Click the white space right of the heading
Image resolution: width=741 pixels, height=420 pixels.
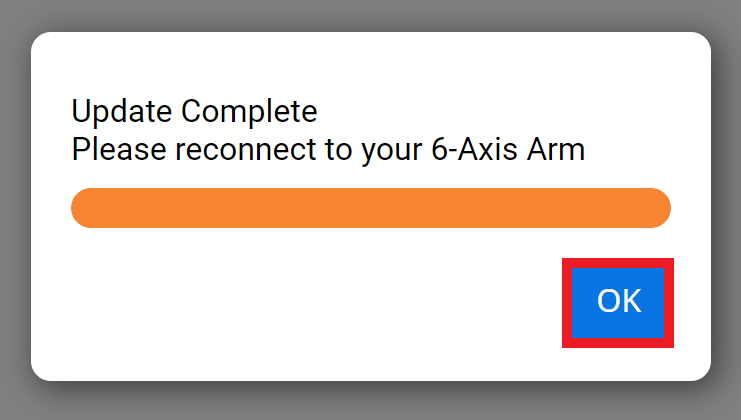click(500, 109)
